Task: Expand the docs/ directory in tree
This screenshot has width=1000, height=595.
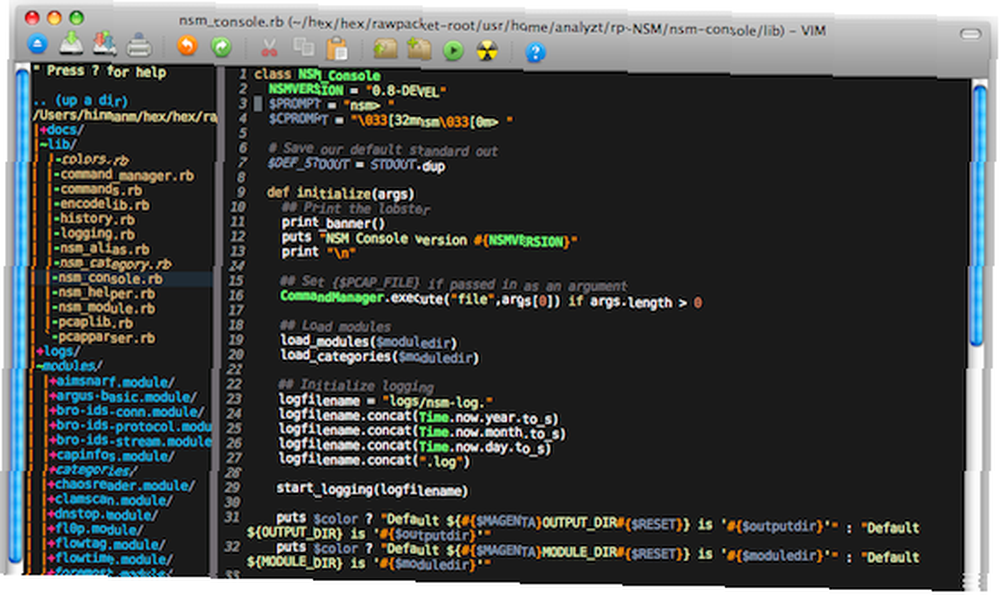Action: click(x=61, y=130)
